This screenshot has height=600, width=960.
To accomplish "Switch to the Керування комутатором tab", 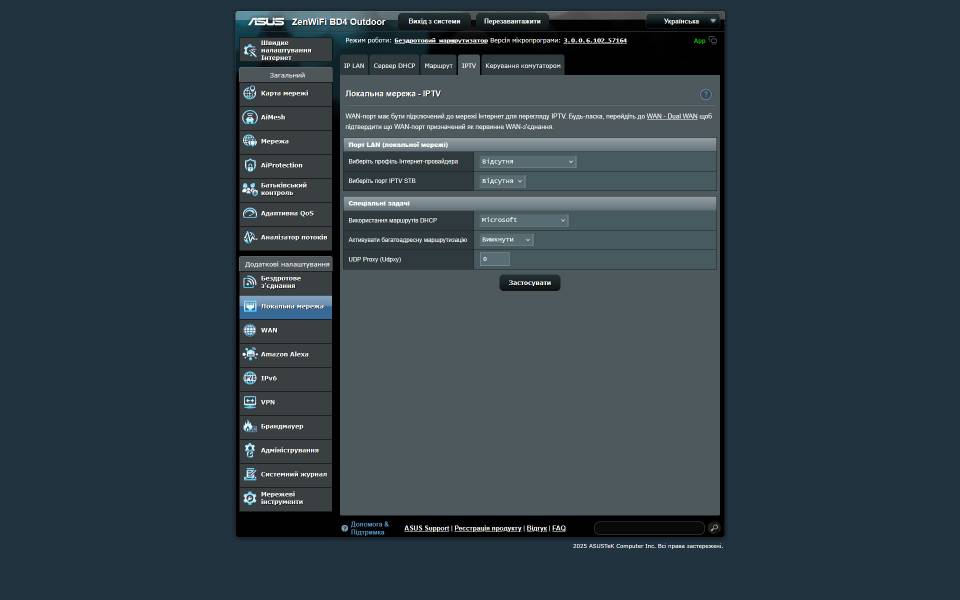I will click(523, 66).
